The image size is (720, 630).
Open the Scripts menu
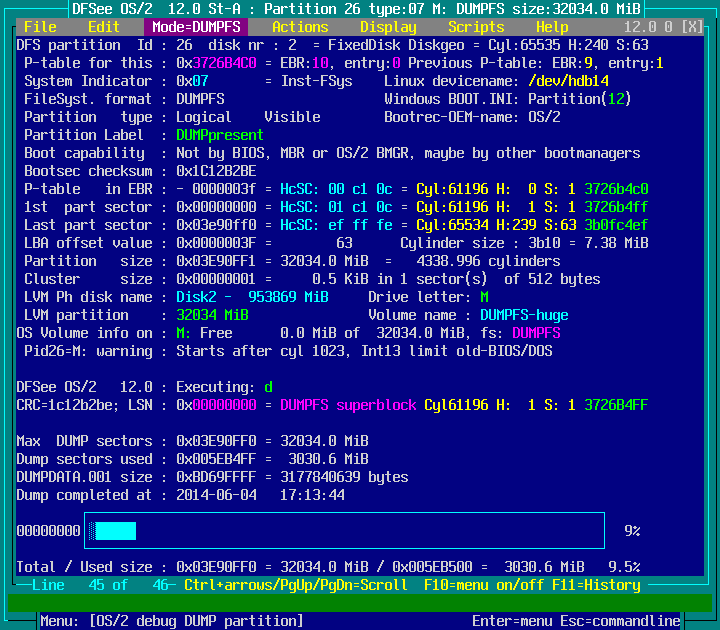pos(476,27)
